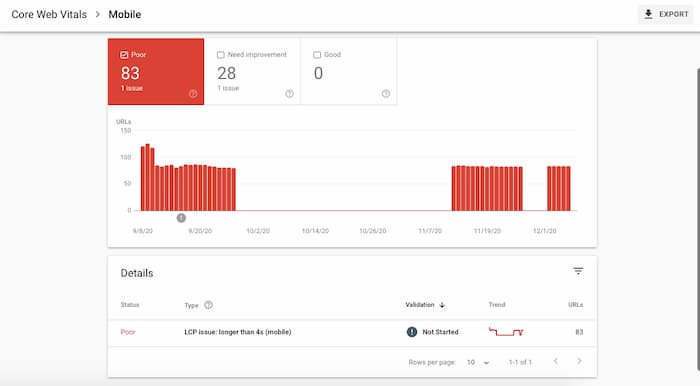
Task: Click the URLs column header
Action: [575, 305]
